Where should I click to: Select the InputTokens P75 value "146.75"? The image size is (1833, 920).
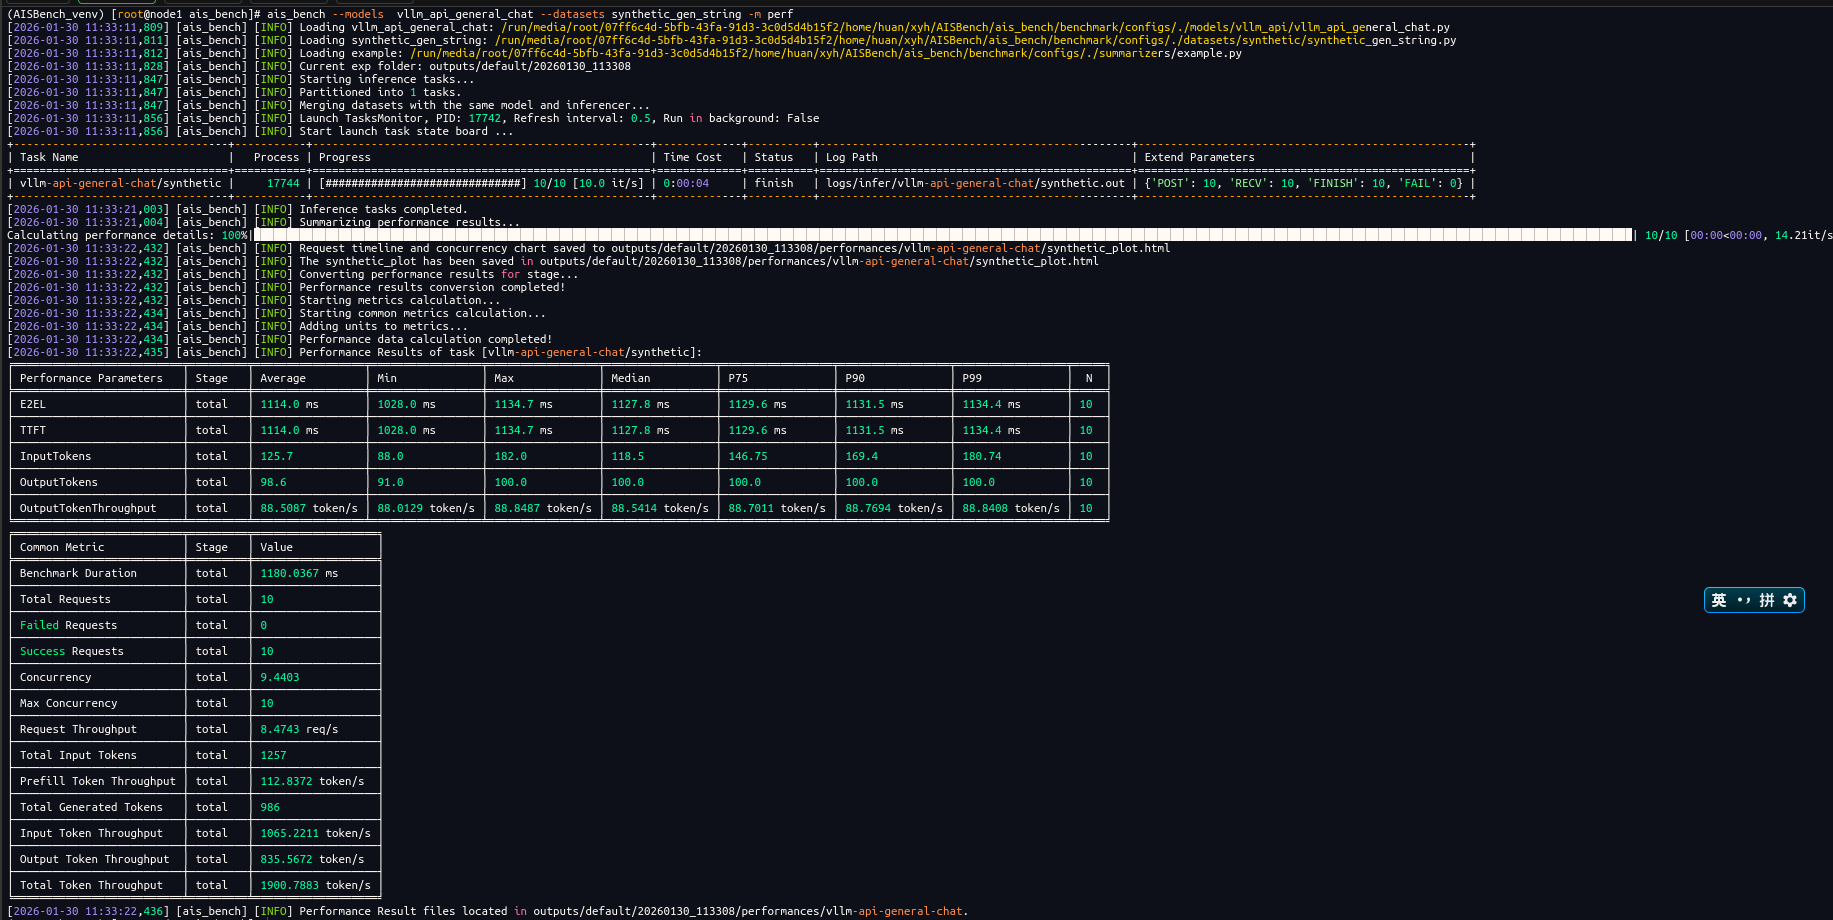tap(748, 456)
